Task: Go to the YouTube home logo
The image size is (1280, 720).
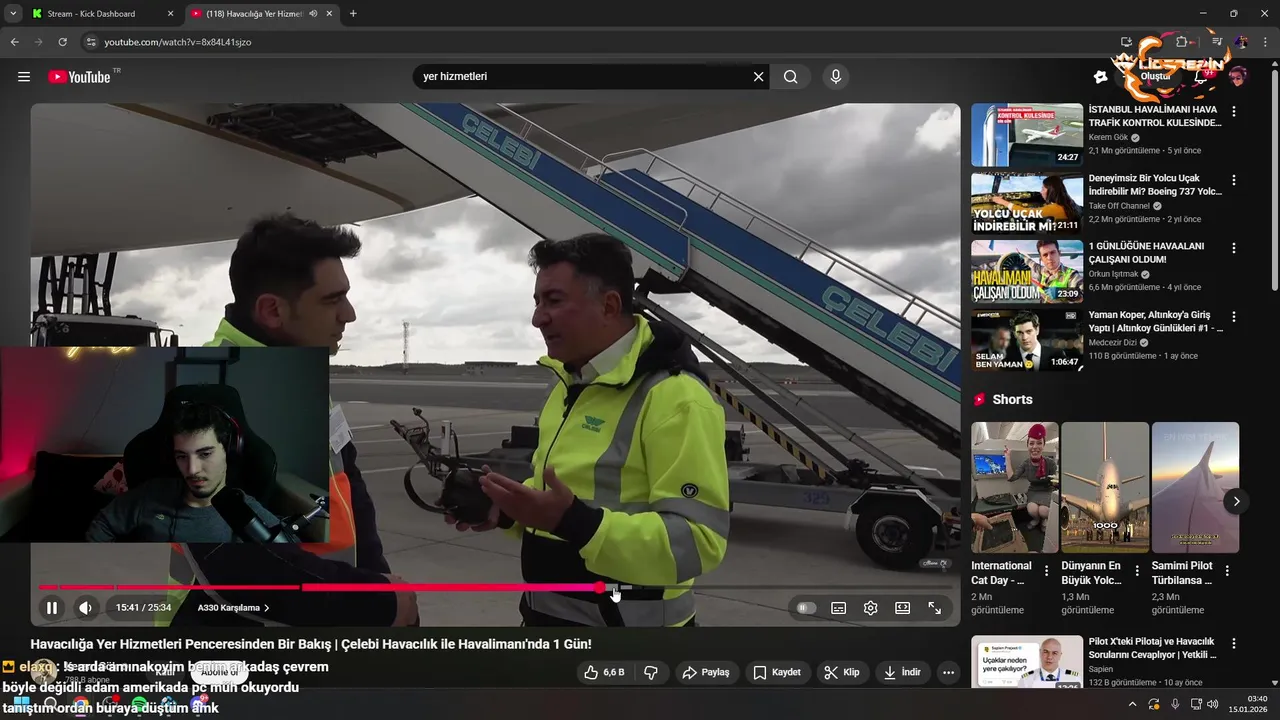Action: tap(80, 77)
